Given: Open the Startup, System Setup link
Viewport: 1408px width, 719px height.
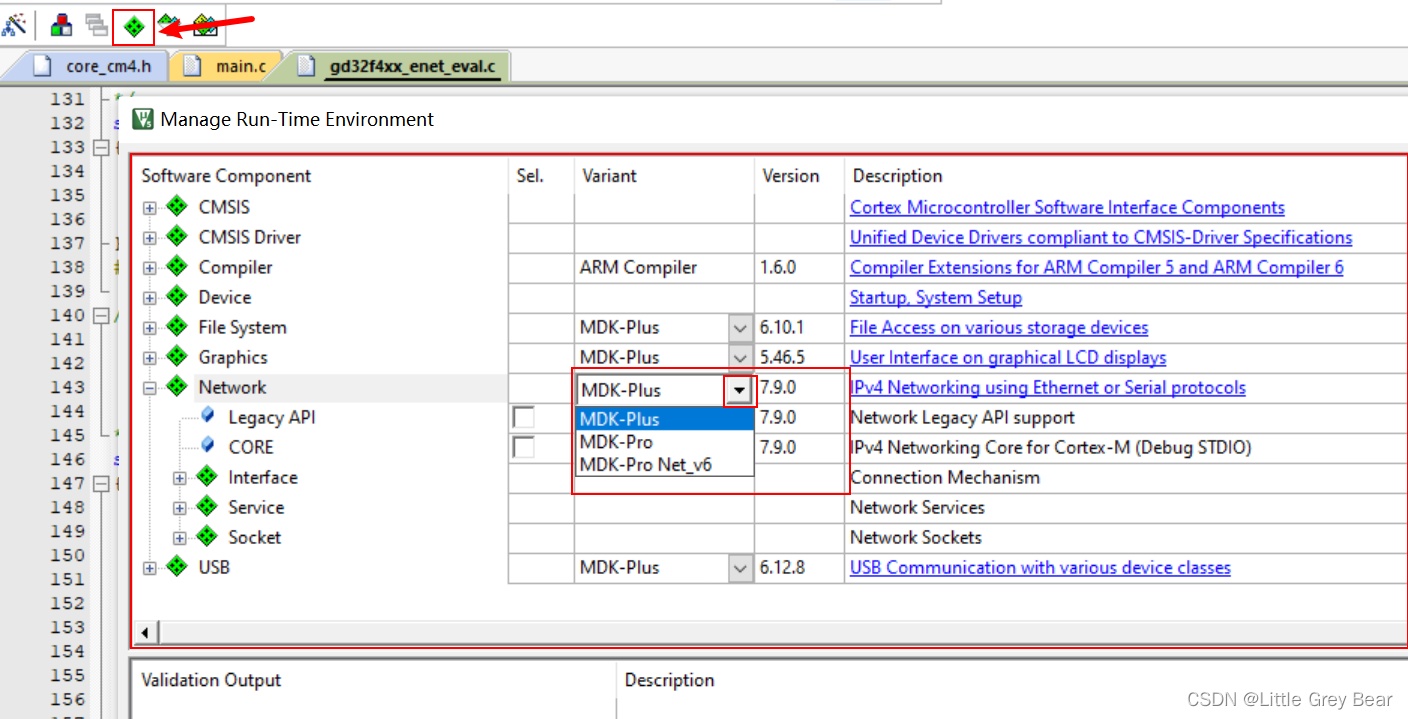Looking at the screenshot, I should point(936,297).
